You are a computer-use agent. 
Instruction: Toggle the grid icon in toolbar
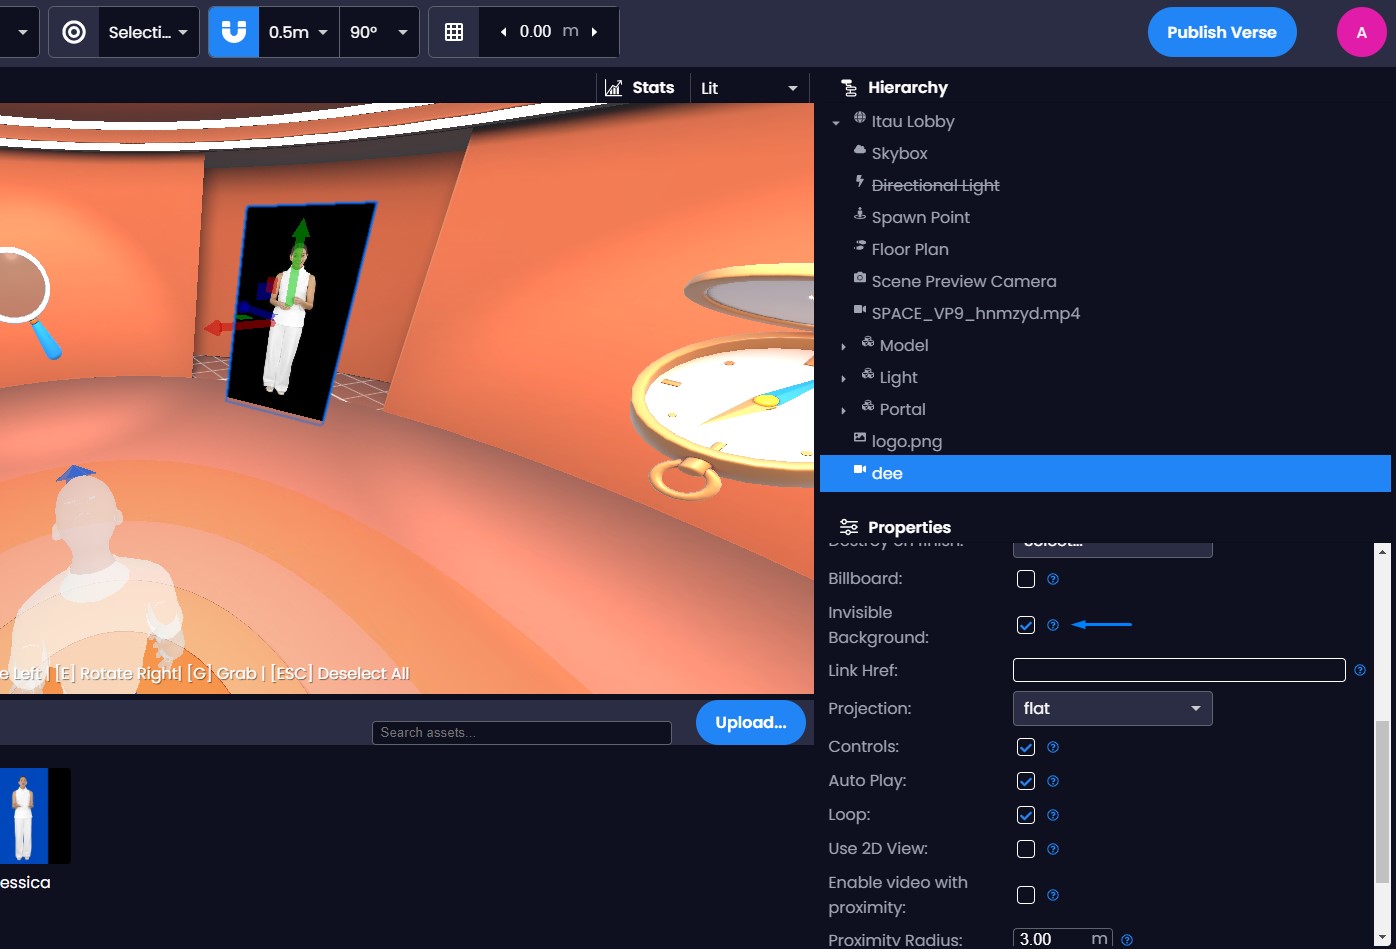[x=454, y=32]
